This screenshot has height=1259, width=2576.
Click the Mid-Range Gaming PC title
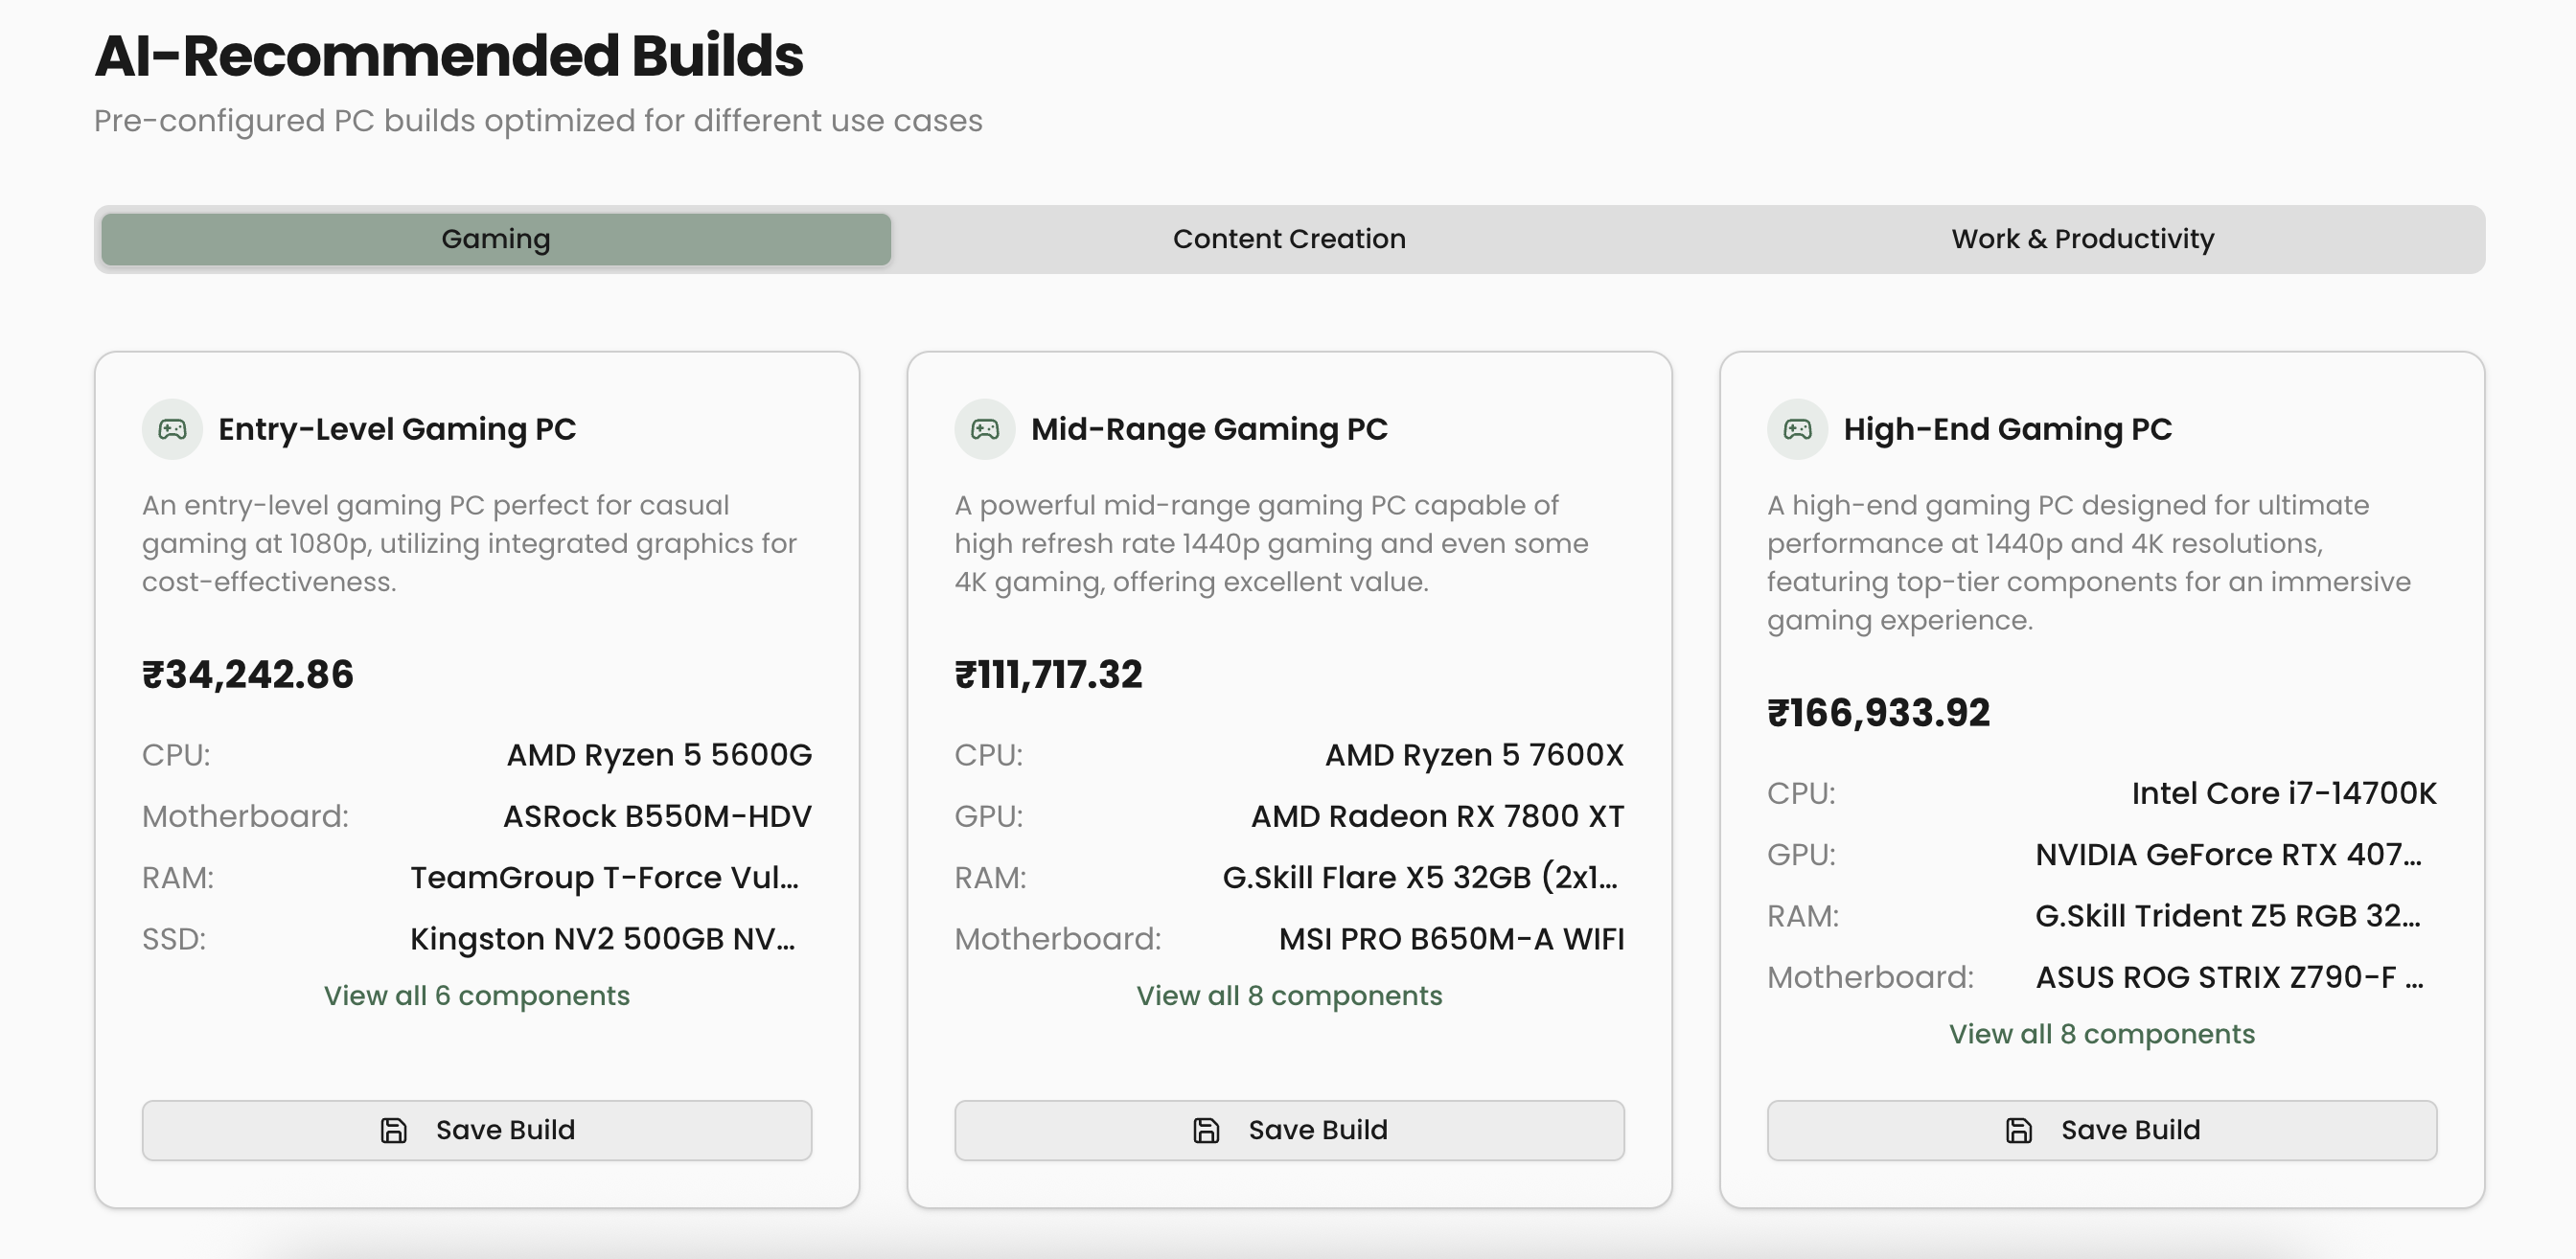click(1209, 429)
